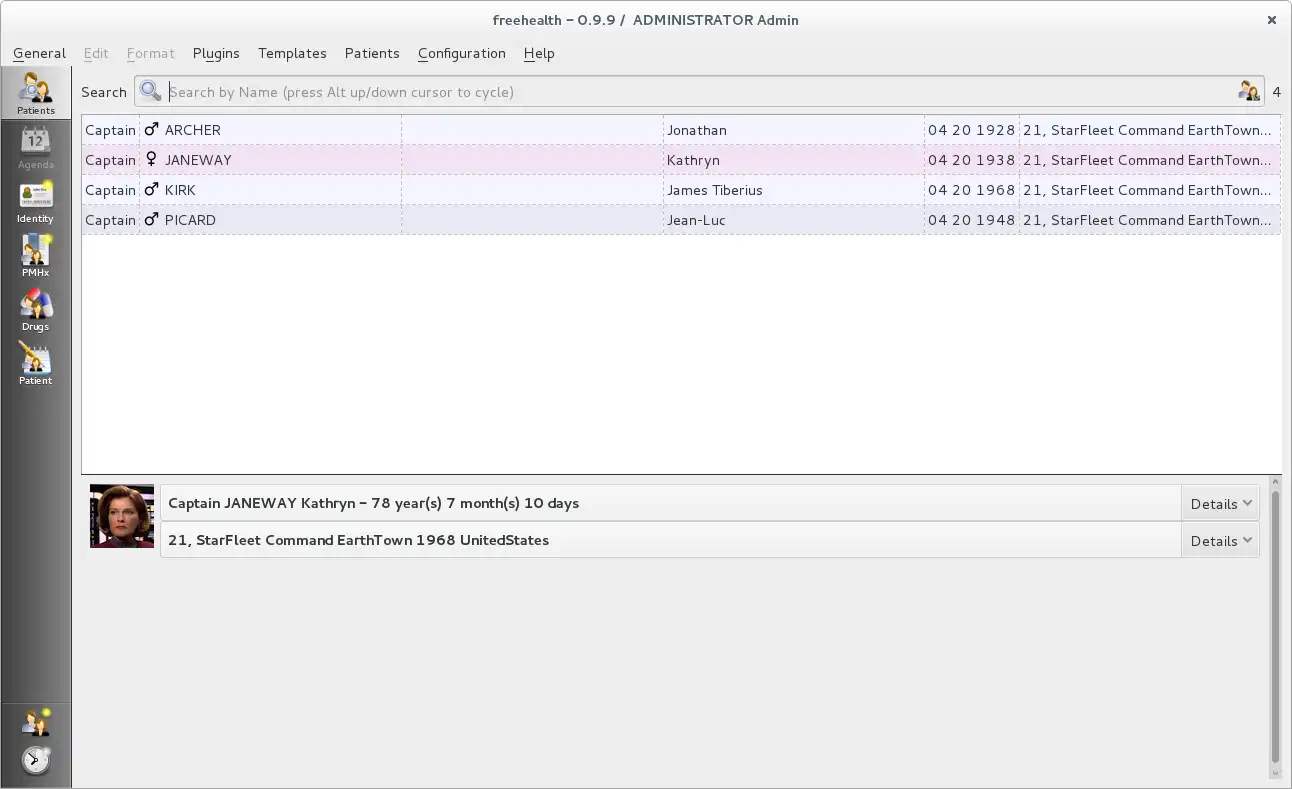
Task: Click the address cell in KIRK's row
Action: 1150,190
